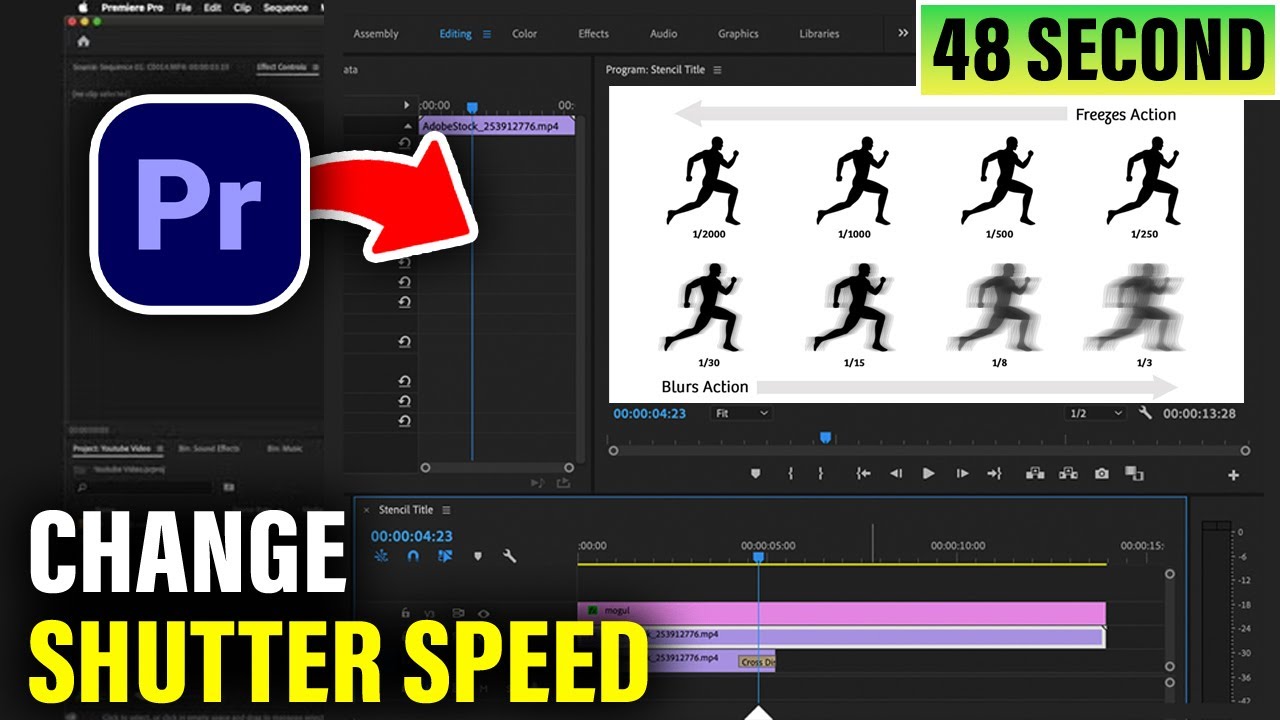Screen dimensions: 1280x720
Task: Click the Effect Controls mini-timeline playhead
Action: click(x=472, y=108)
